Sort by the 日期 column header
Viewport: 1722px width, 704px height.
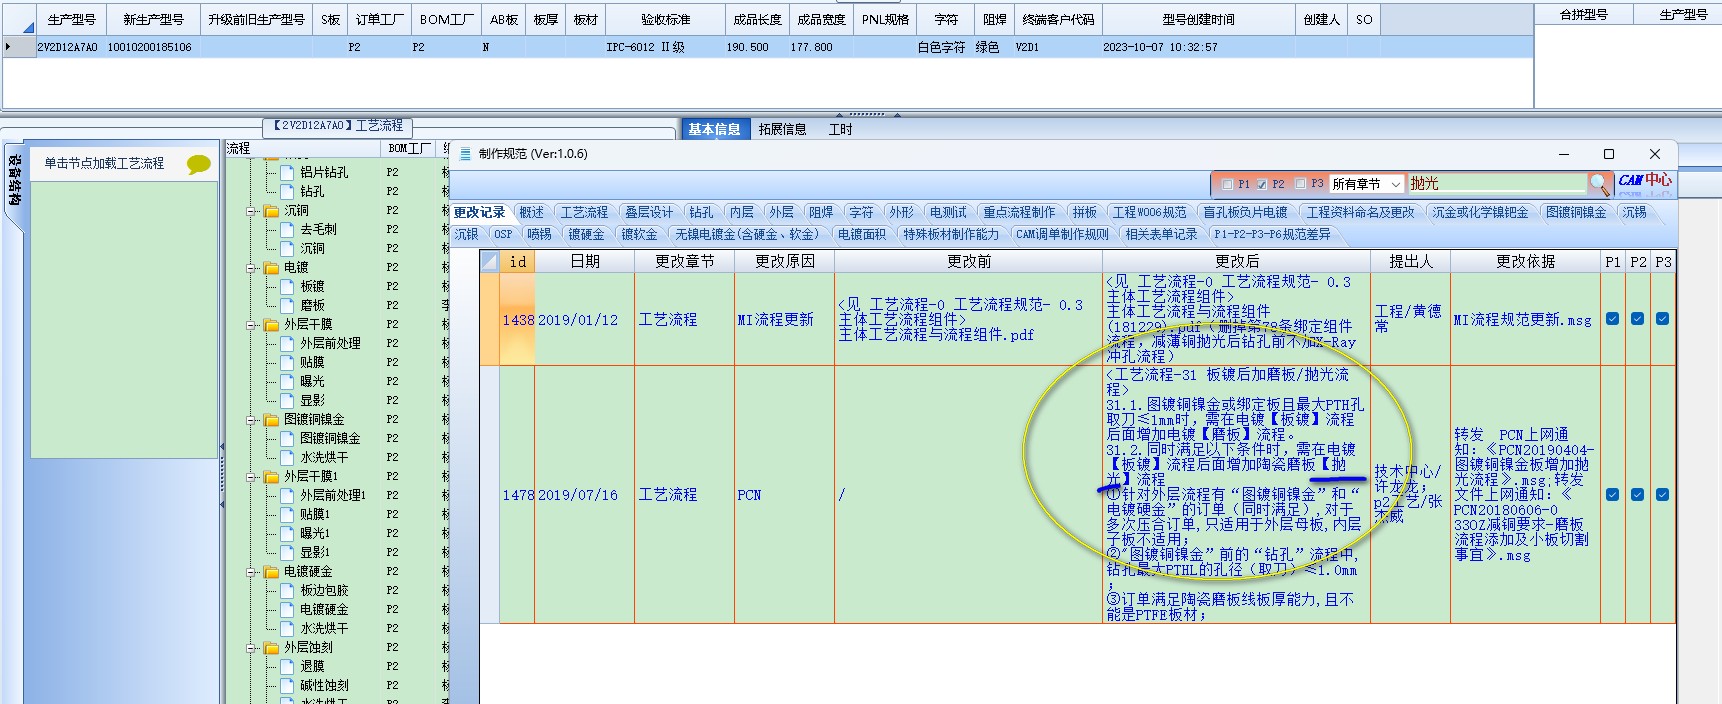point(585,262)
